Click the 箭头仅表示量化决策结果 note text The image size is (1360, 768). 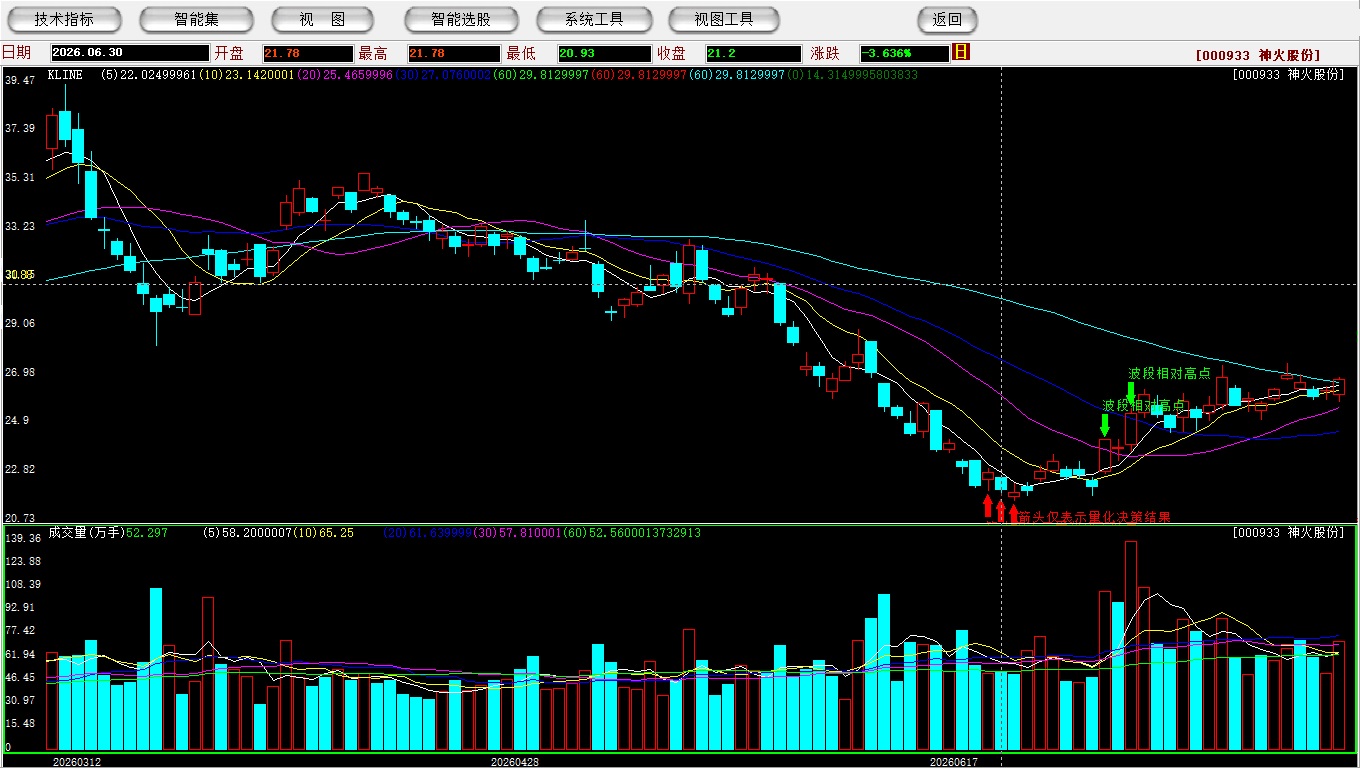point(1094,517)
